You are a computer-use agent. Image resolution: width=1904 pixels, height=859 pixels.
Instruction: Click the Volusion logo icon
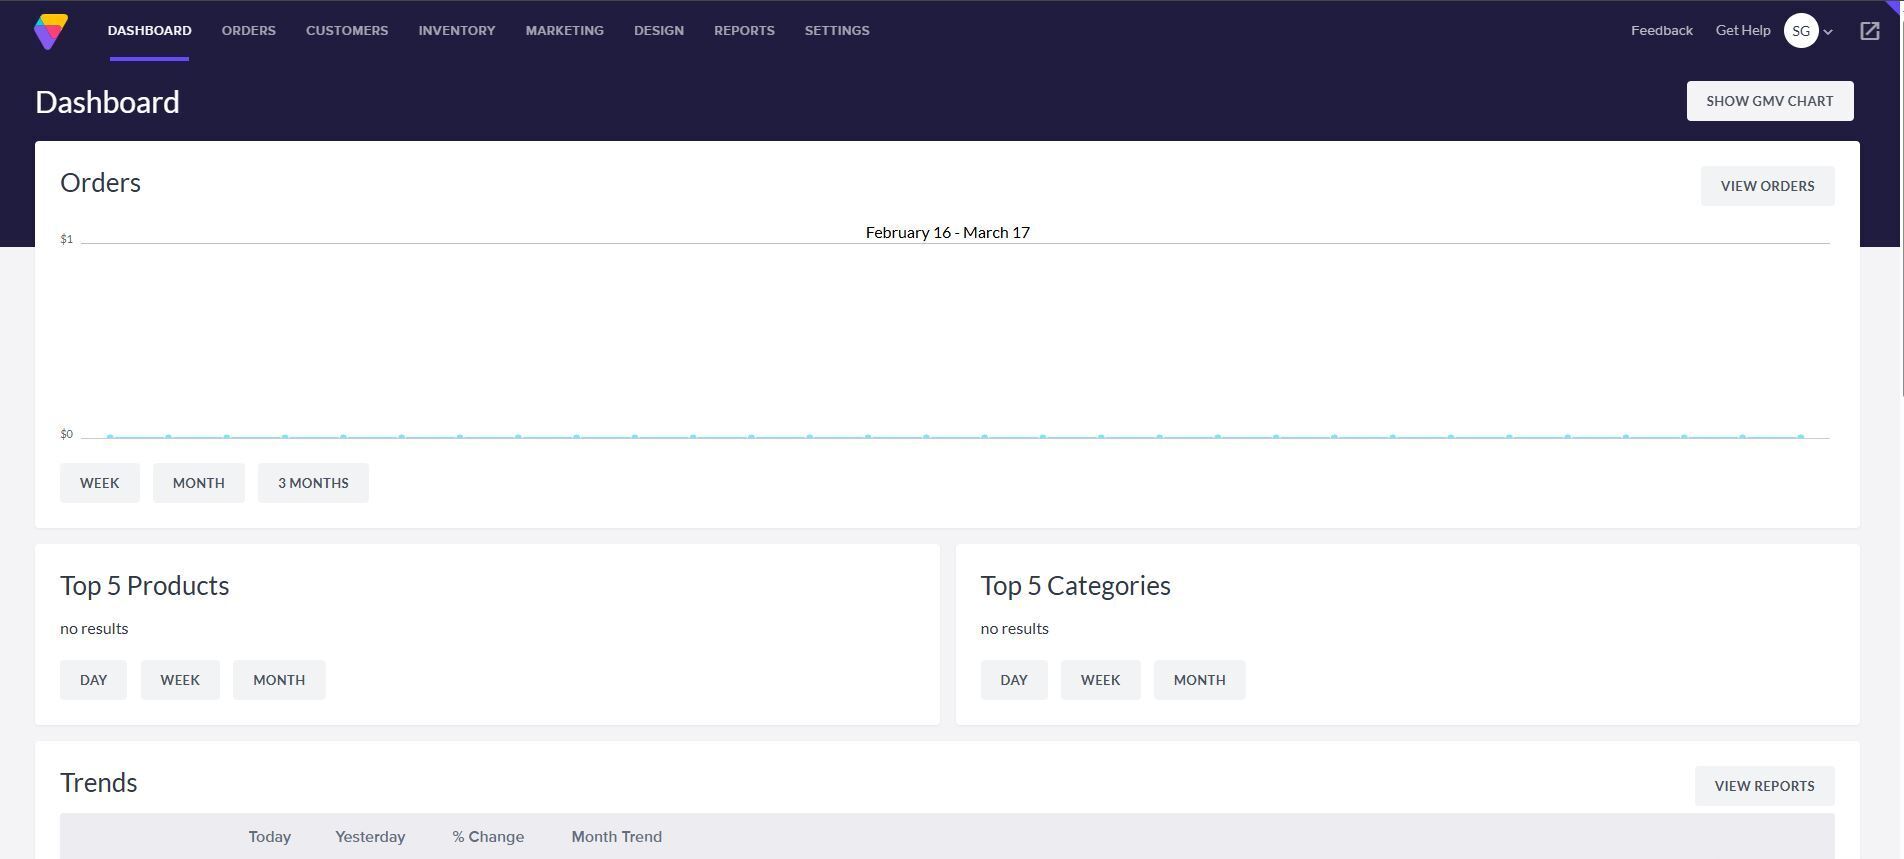[51, 31]
